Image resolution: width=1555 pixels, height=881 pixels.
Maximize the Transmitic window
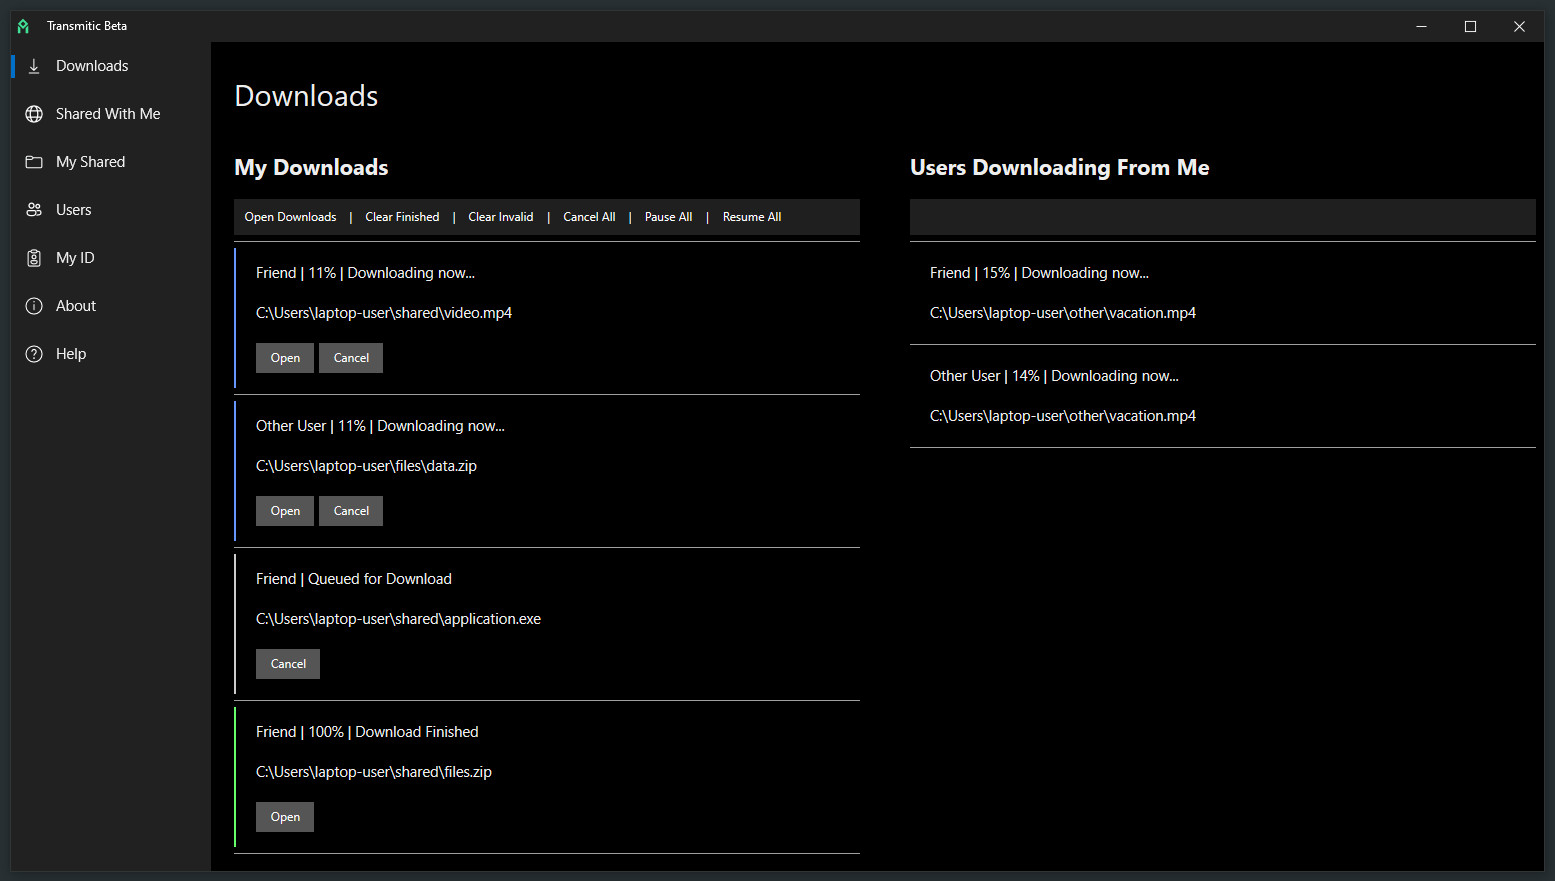(x=1470, y=26)
